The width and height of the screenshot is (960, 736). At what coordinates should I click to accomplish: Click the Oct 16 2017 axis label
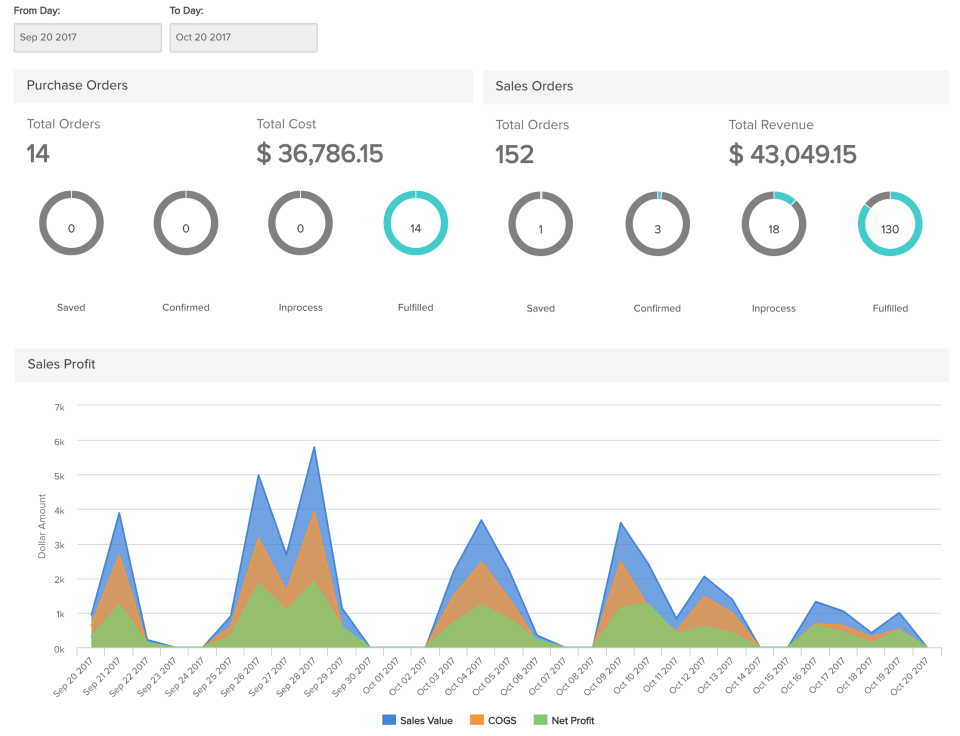tap(798, 677)
